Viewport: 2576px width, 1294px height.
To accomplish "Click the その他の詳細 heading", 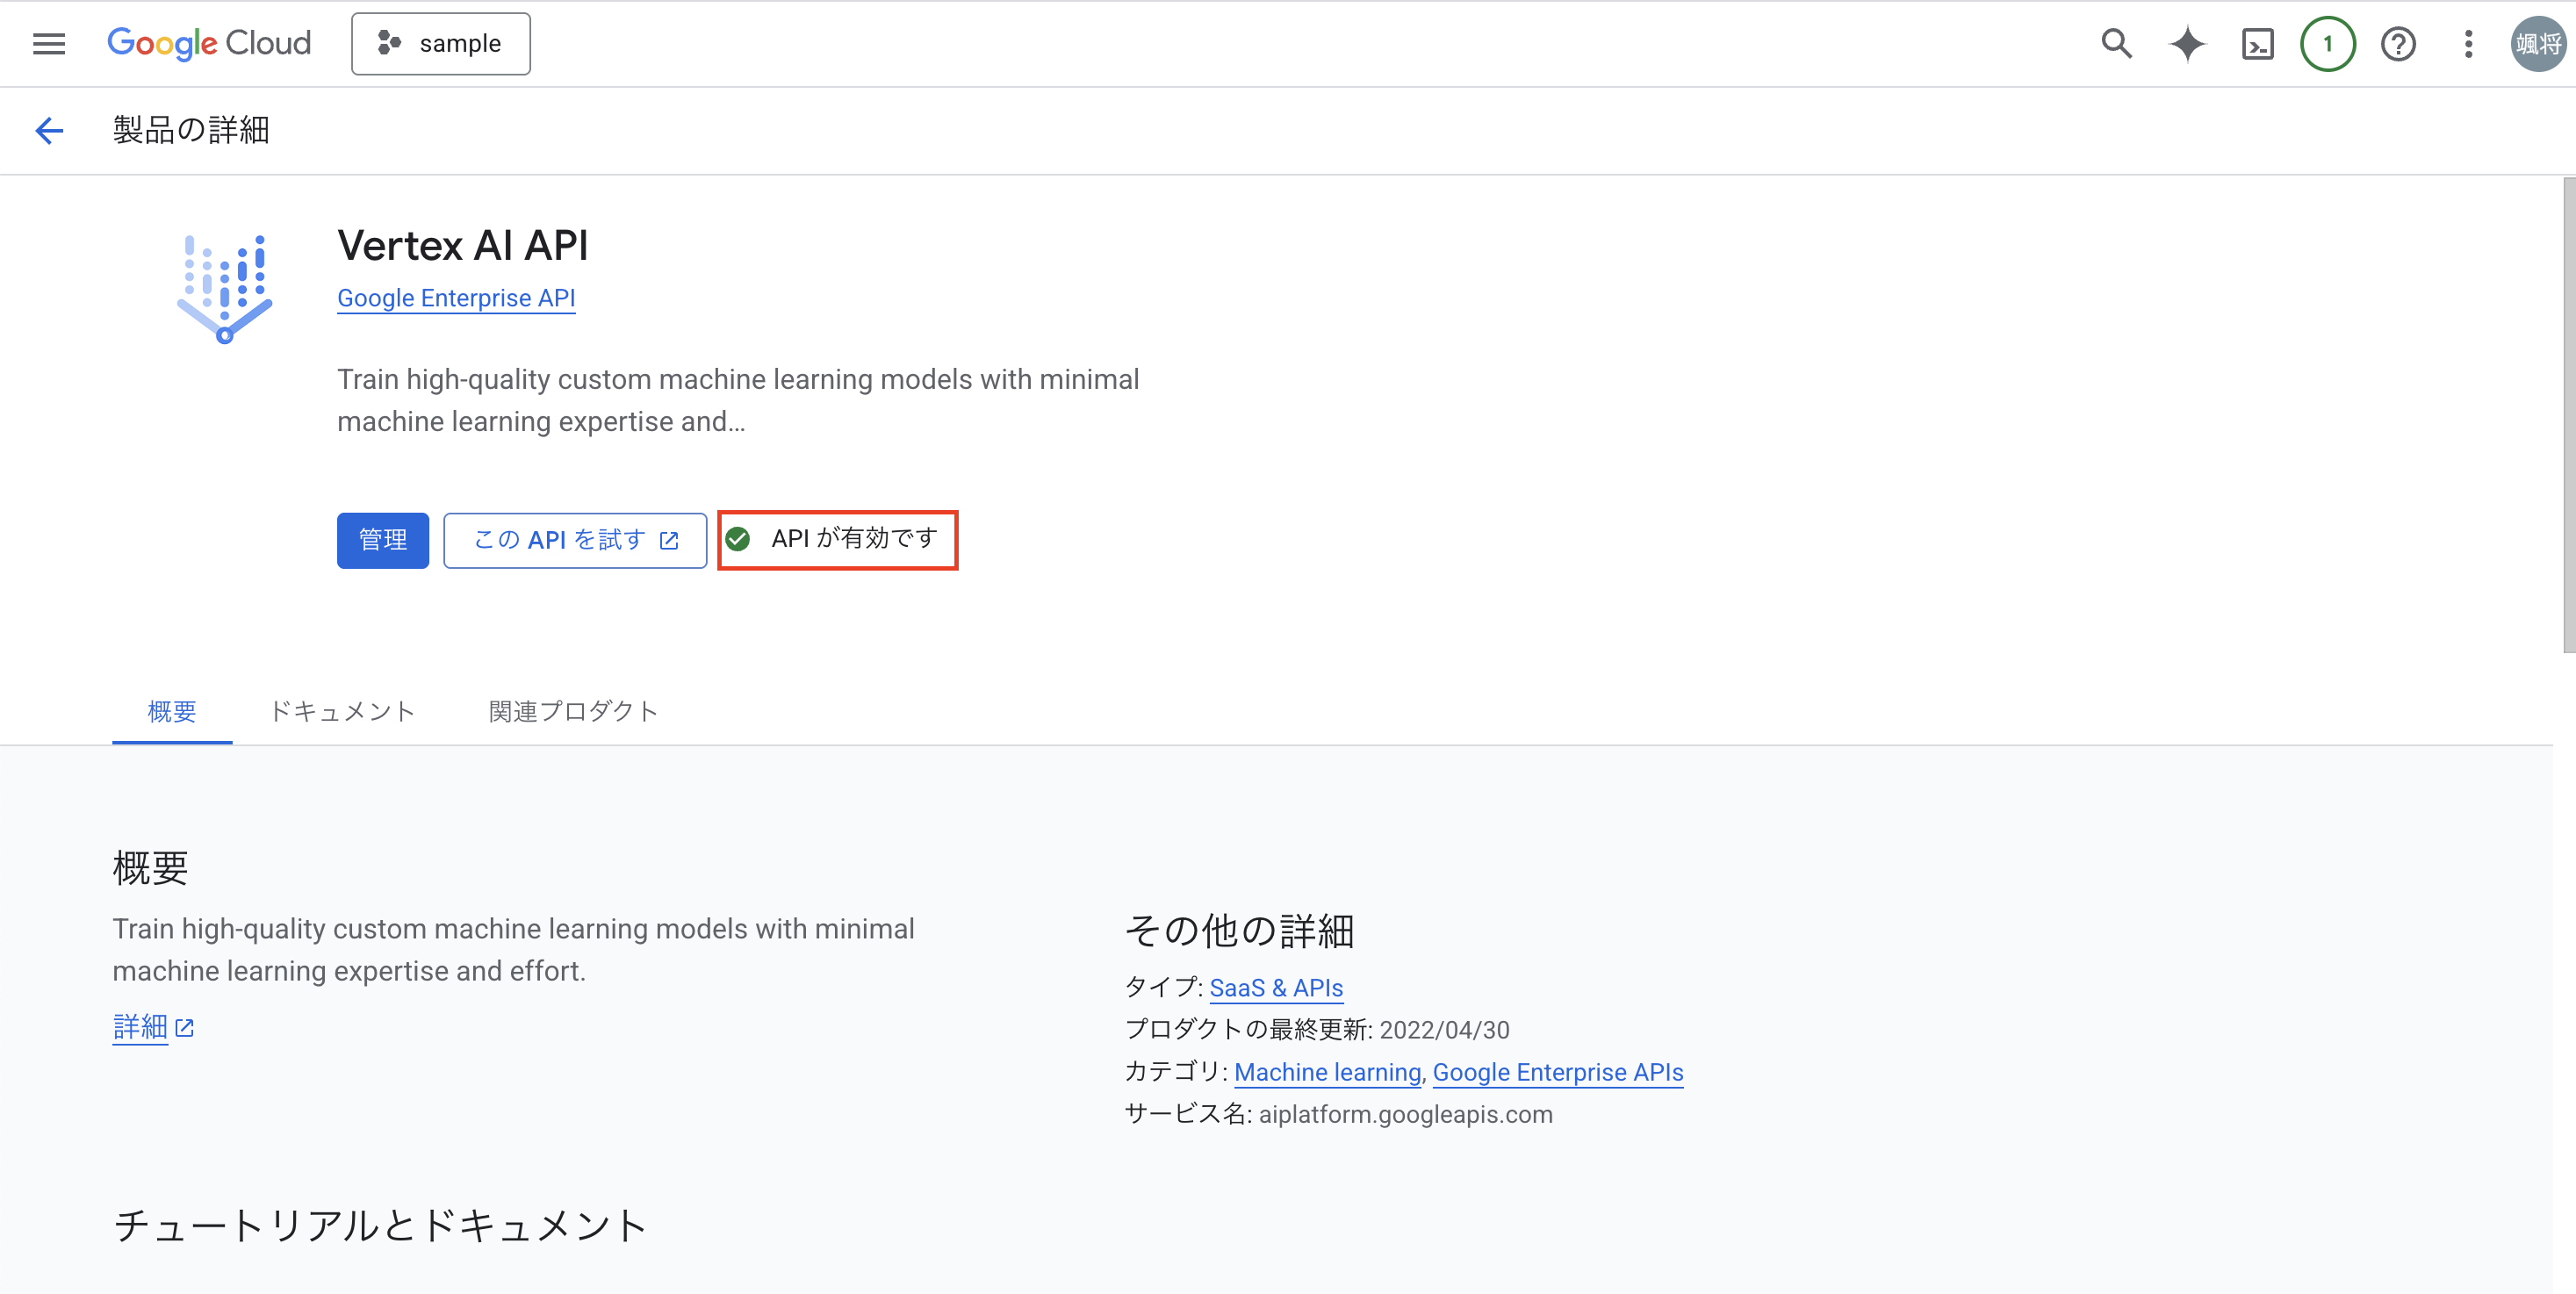I will [1239, 931].
